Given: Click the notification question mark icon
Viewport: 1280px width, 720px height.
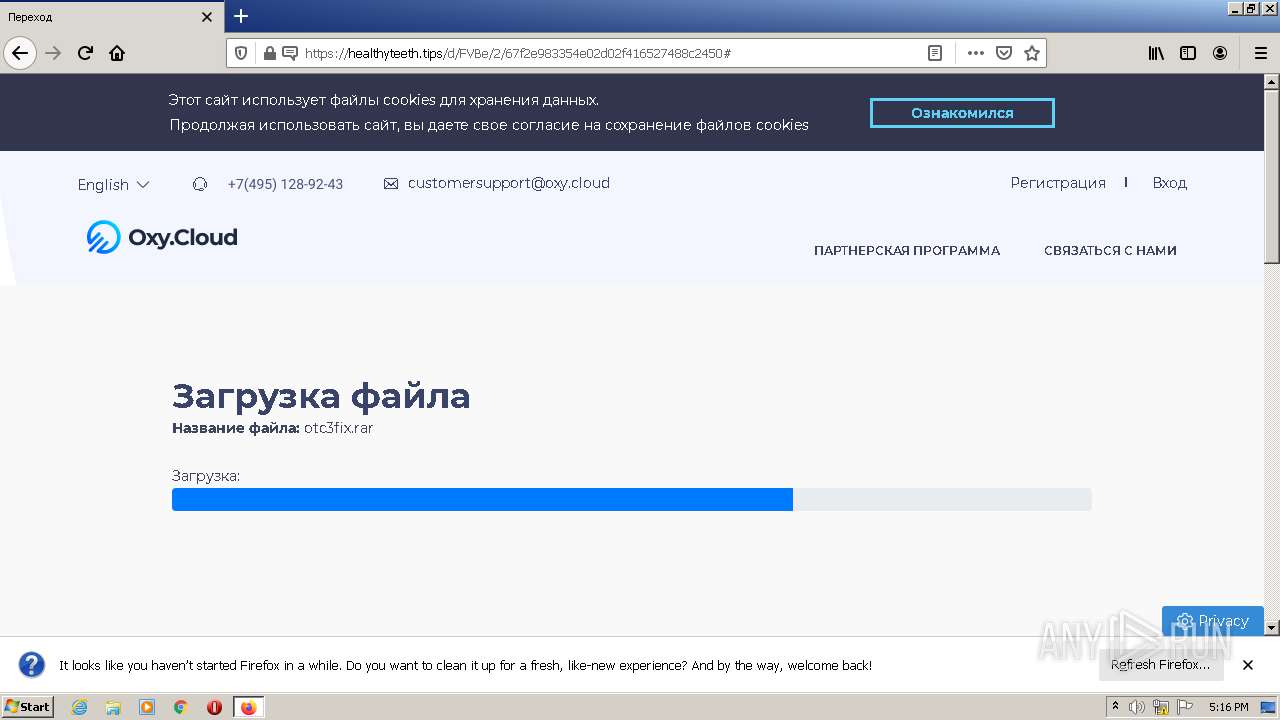Looking at the screenshot, I should 32,665.
